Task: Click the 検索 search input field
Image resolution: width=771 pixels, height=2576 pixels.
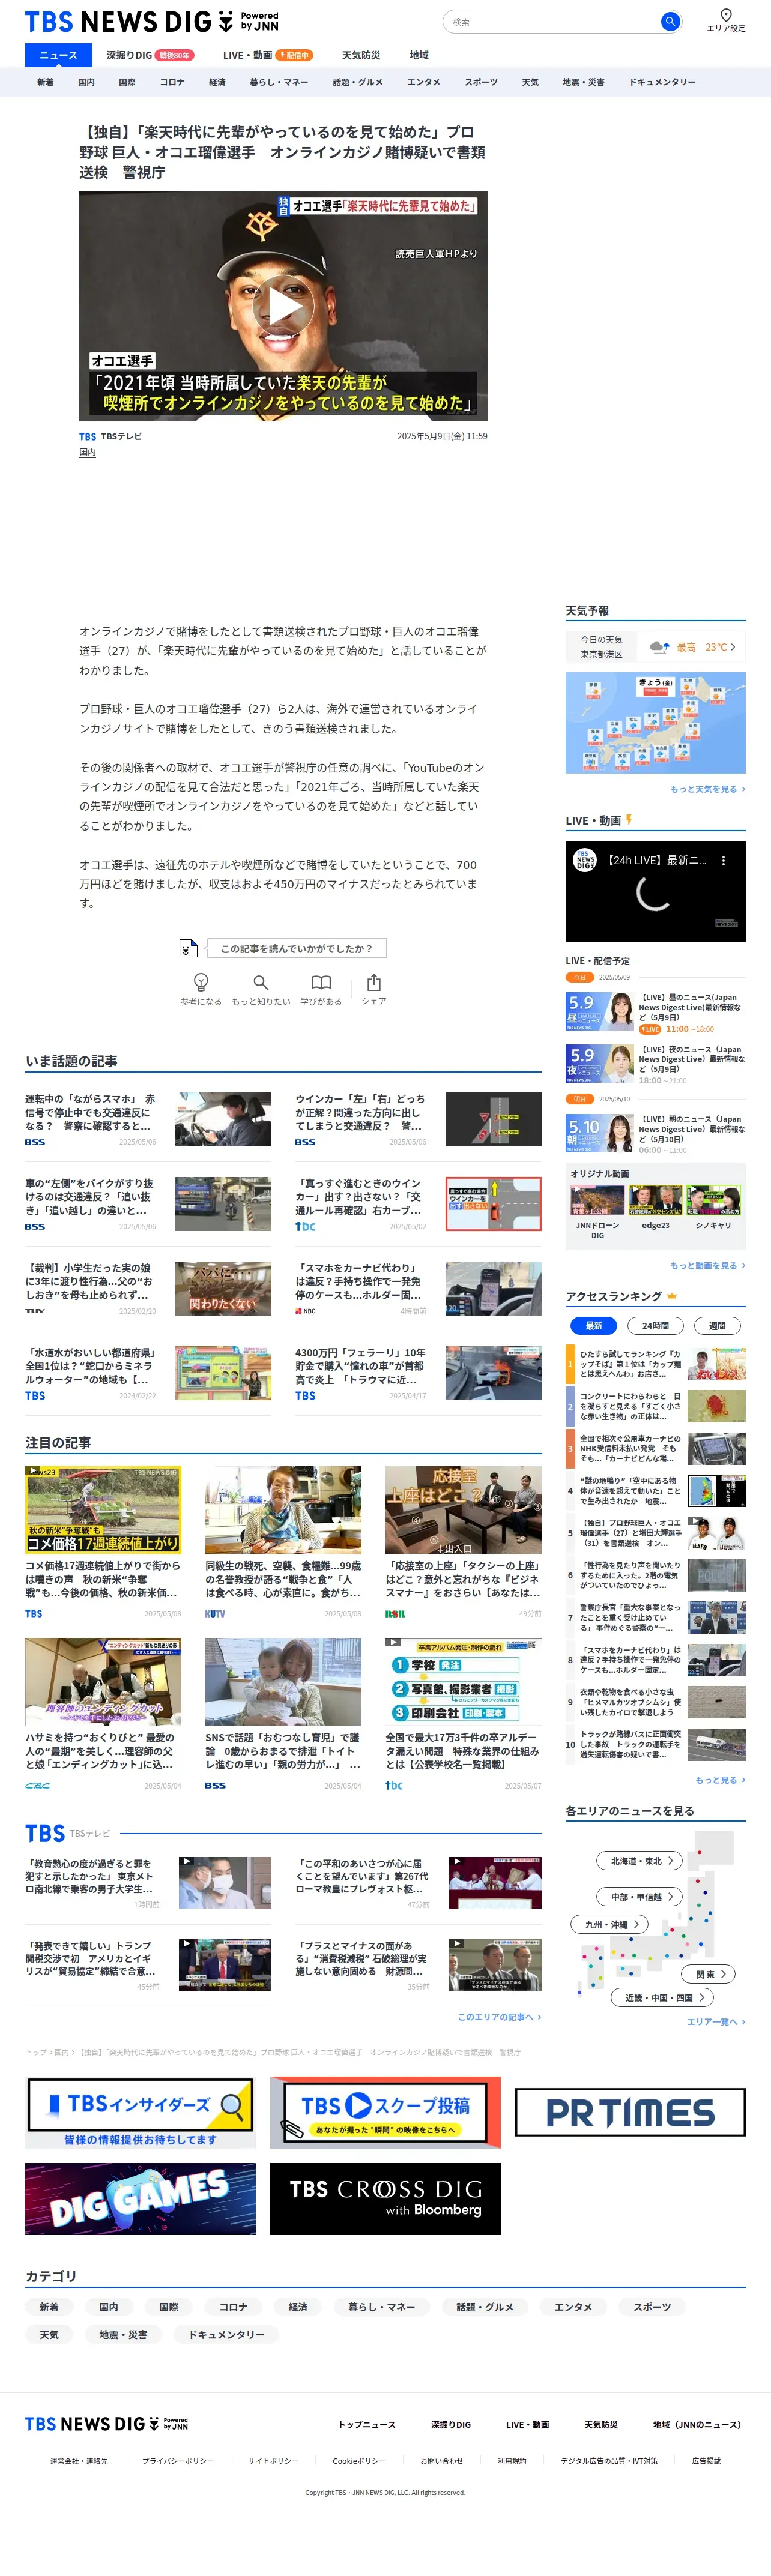Action: click(x=553, y=21)
